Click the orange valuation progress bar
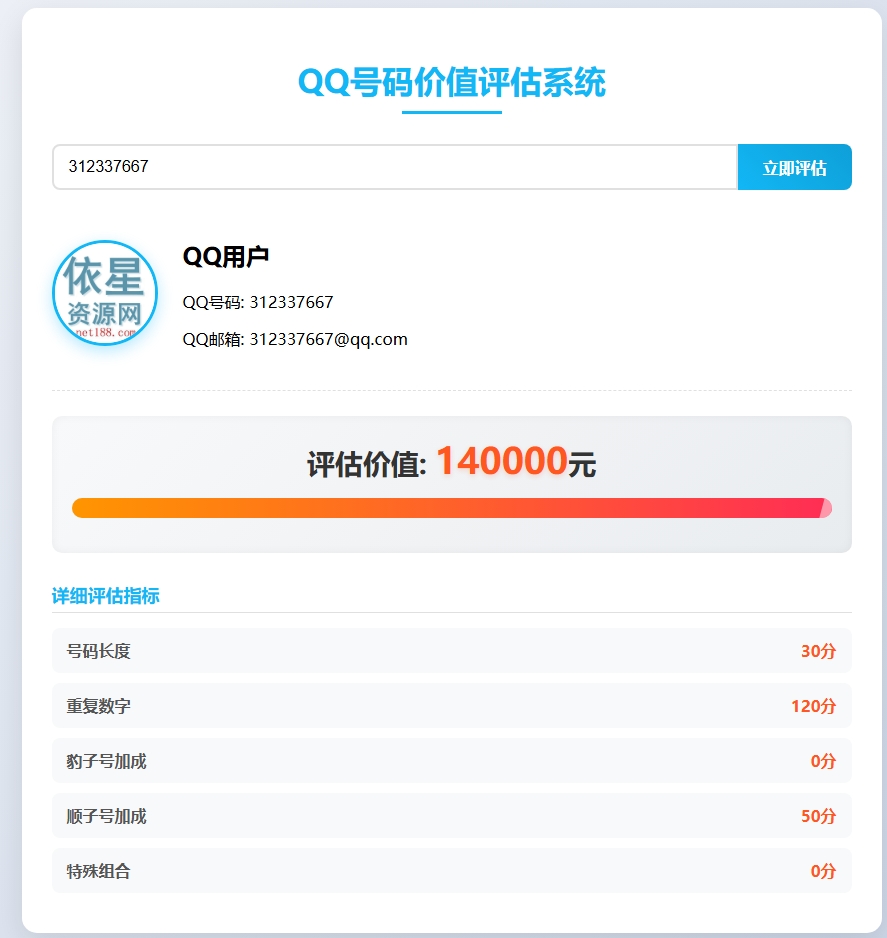887x938 pixels. tap(452, 508)
